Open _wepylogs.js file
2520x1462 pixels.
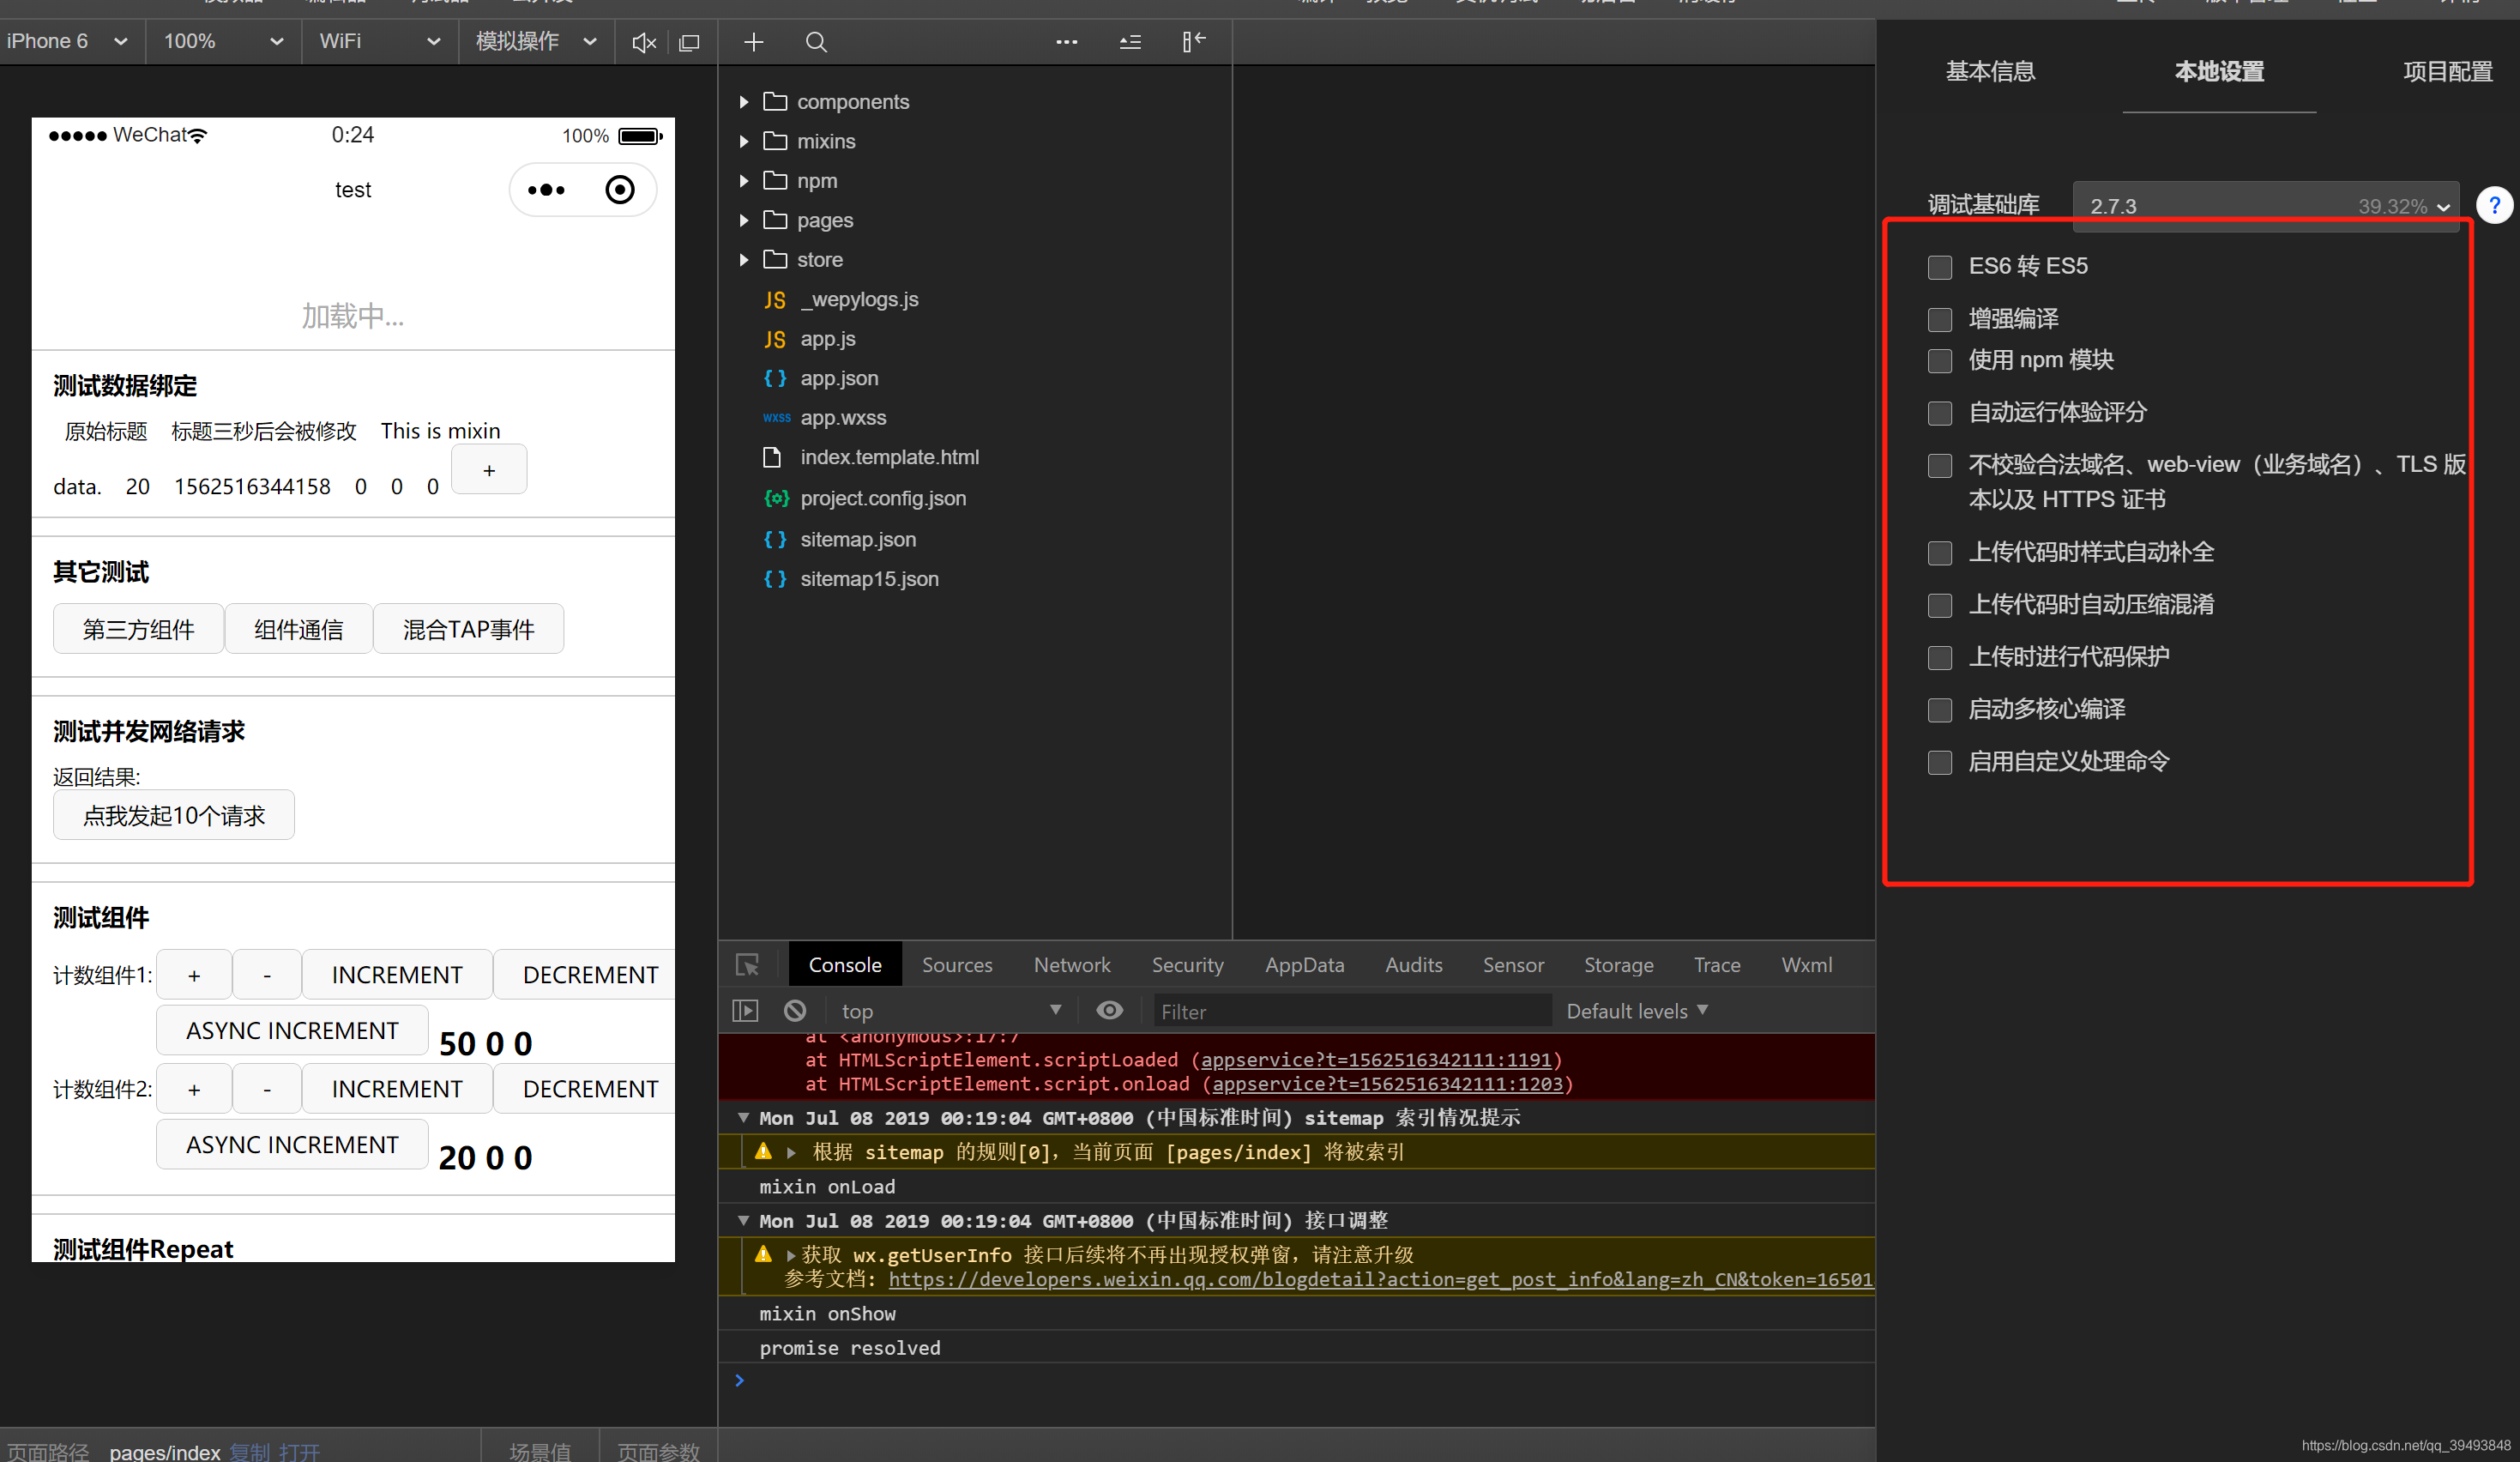(859, 299)
